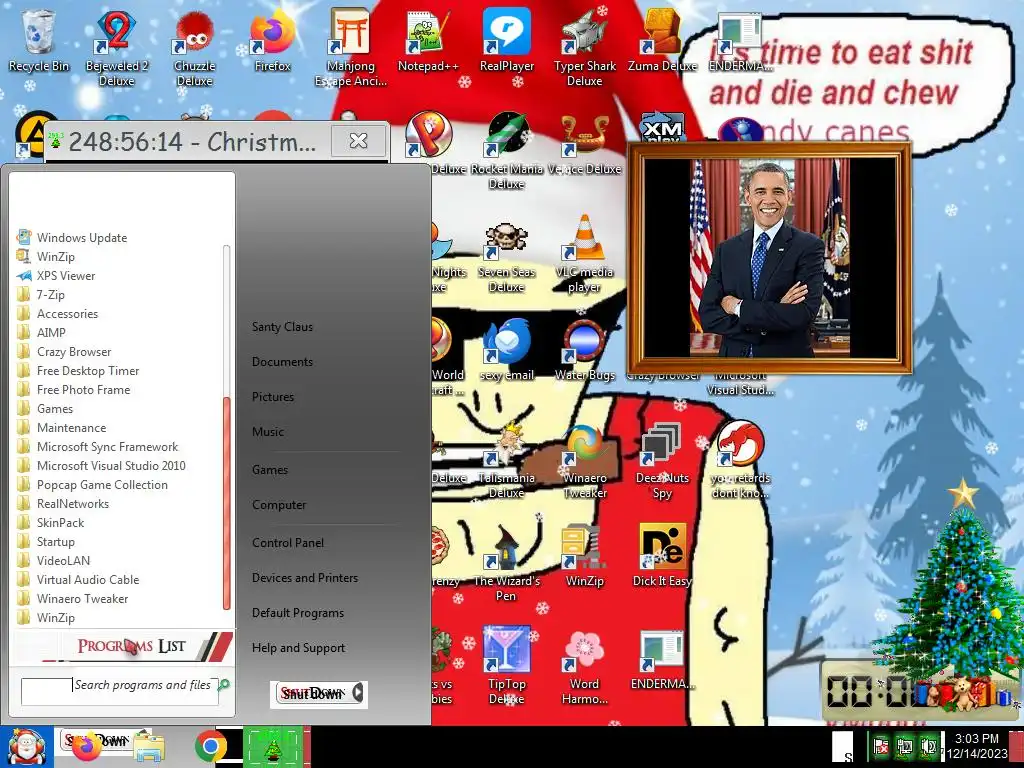Click the Obama photo frame gadget

[x=769, y=258]
